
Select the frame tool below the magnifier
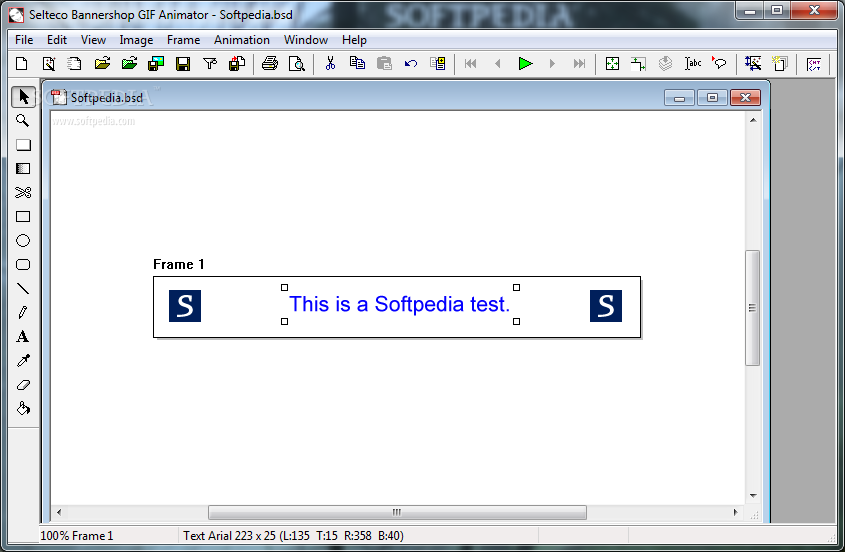(x=23, y=145)
